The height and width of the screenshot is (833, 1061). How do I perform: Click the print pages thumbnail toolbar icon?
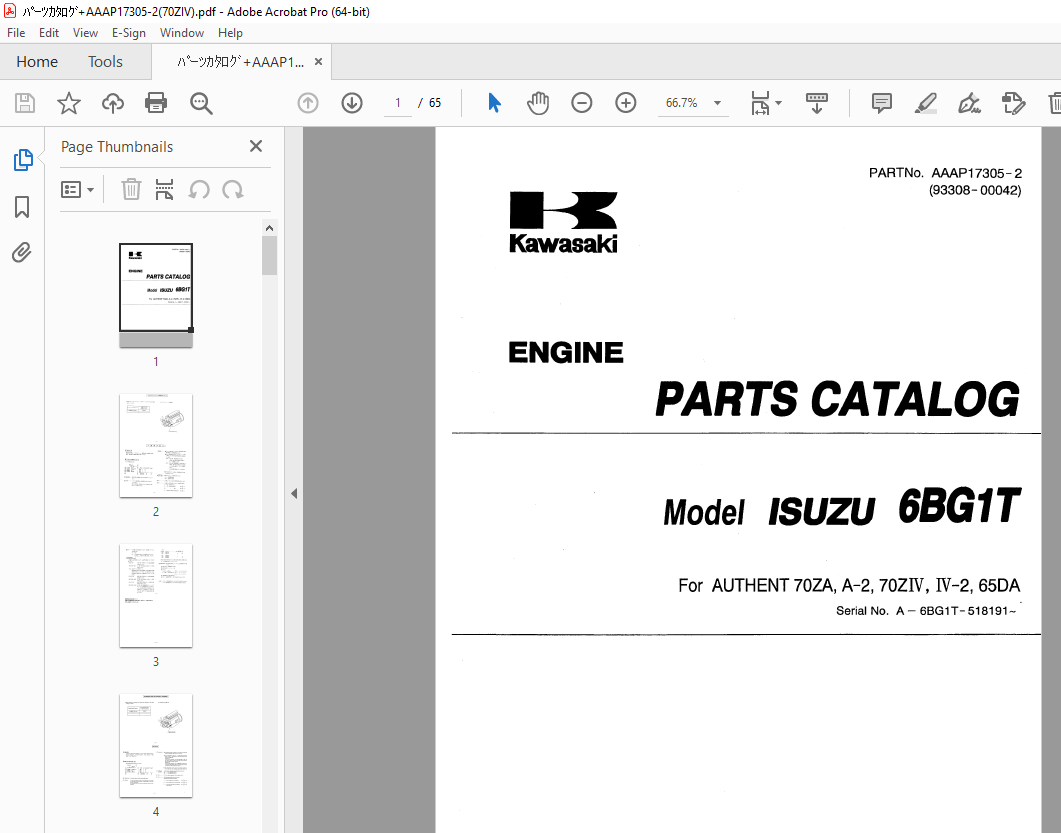164,190
